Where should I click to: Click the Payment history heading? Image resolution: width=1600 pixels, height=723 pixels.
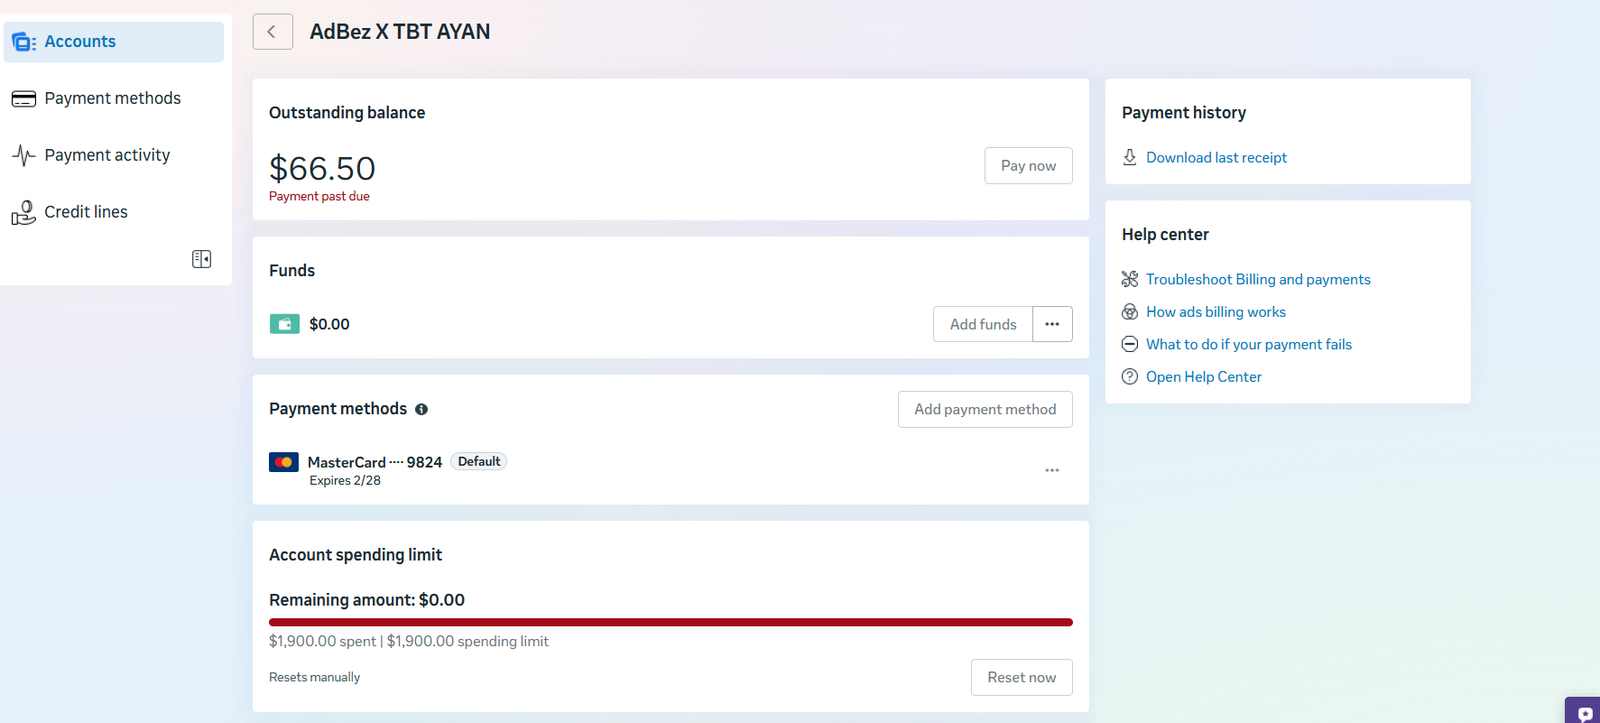[x=1184, y=113]
